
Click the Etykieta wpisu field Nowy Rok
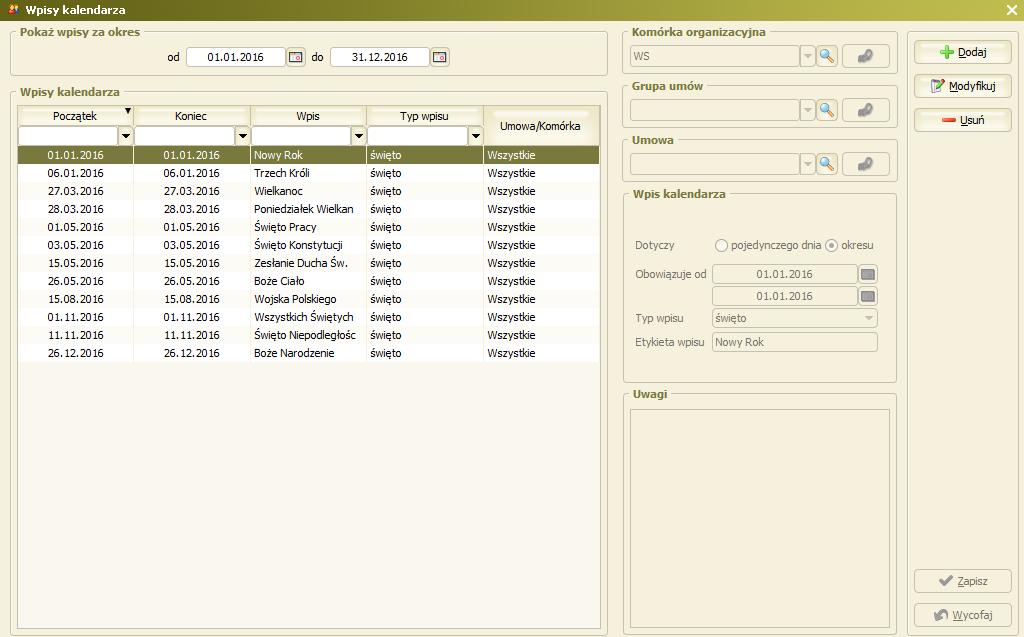click(795, 342)
